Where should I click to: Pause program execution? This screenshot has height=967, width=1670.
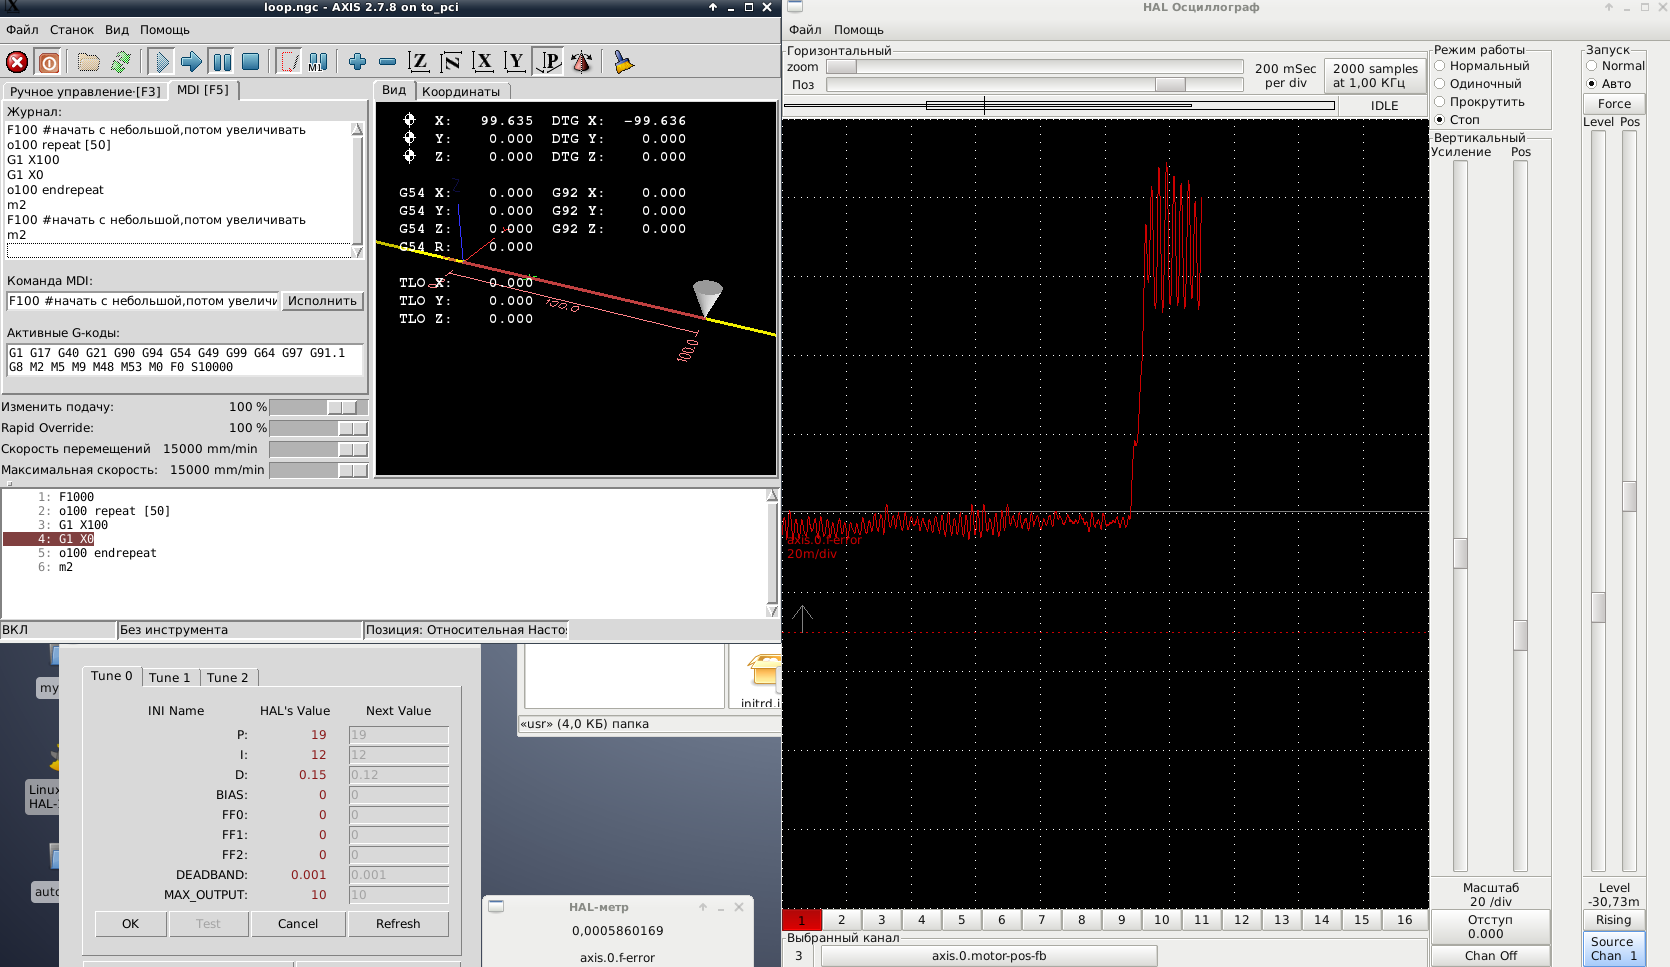coord(222,62)
